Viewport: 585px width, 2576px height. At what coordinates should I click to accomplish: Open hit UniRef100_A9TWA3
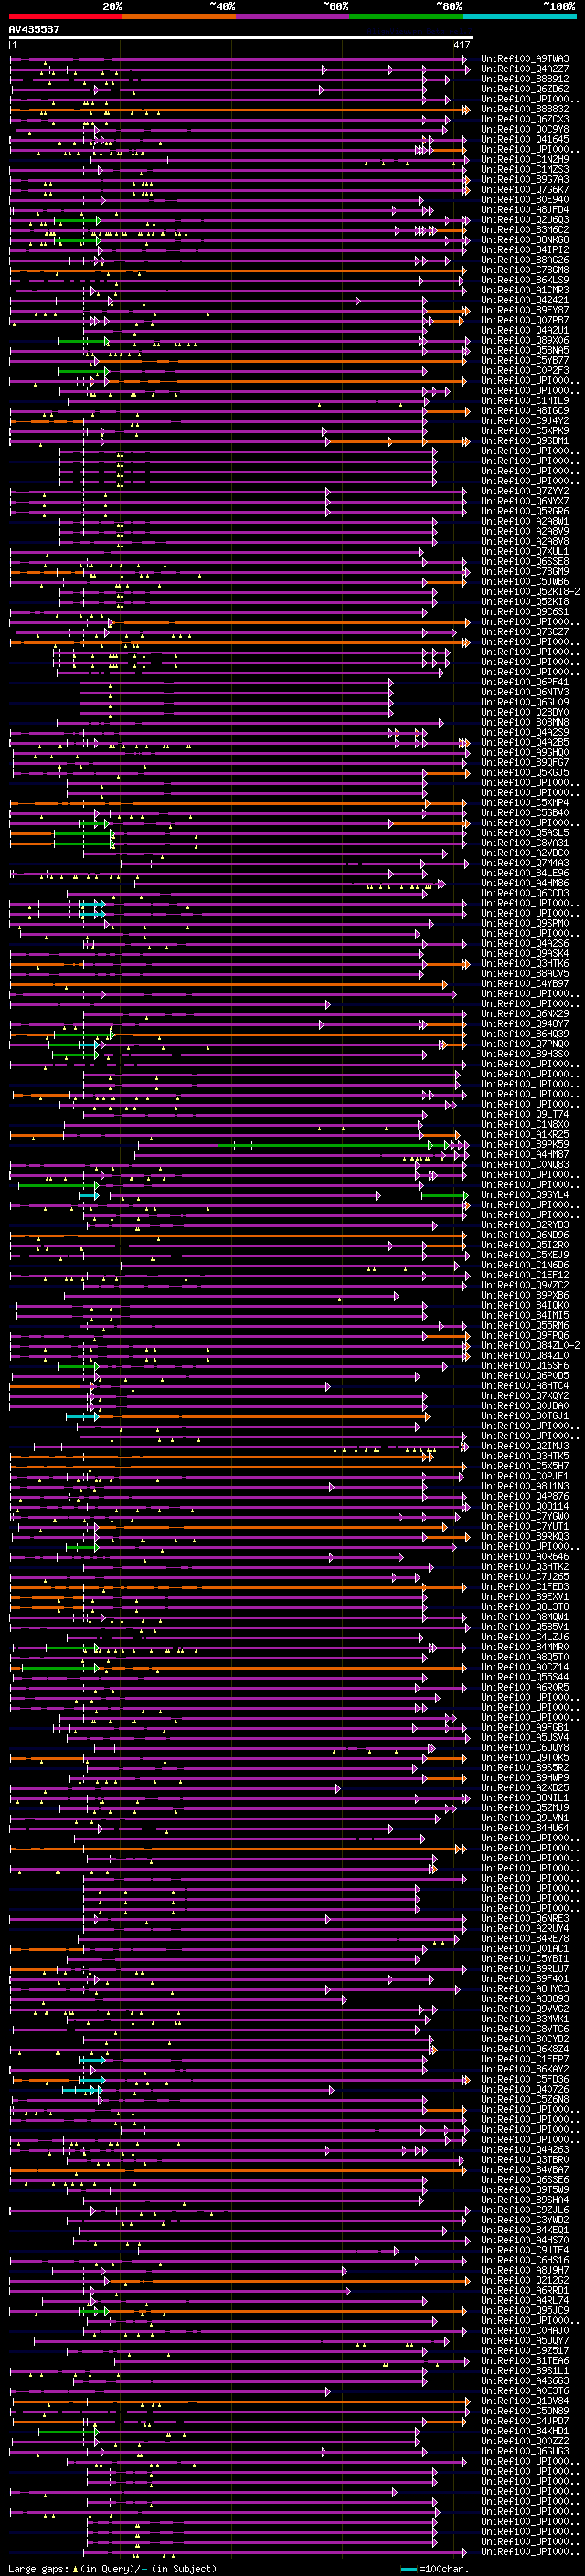(525, 59)
